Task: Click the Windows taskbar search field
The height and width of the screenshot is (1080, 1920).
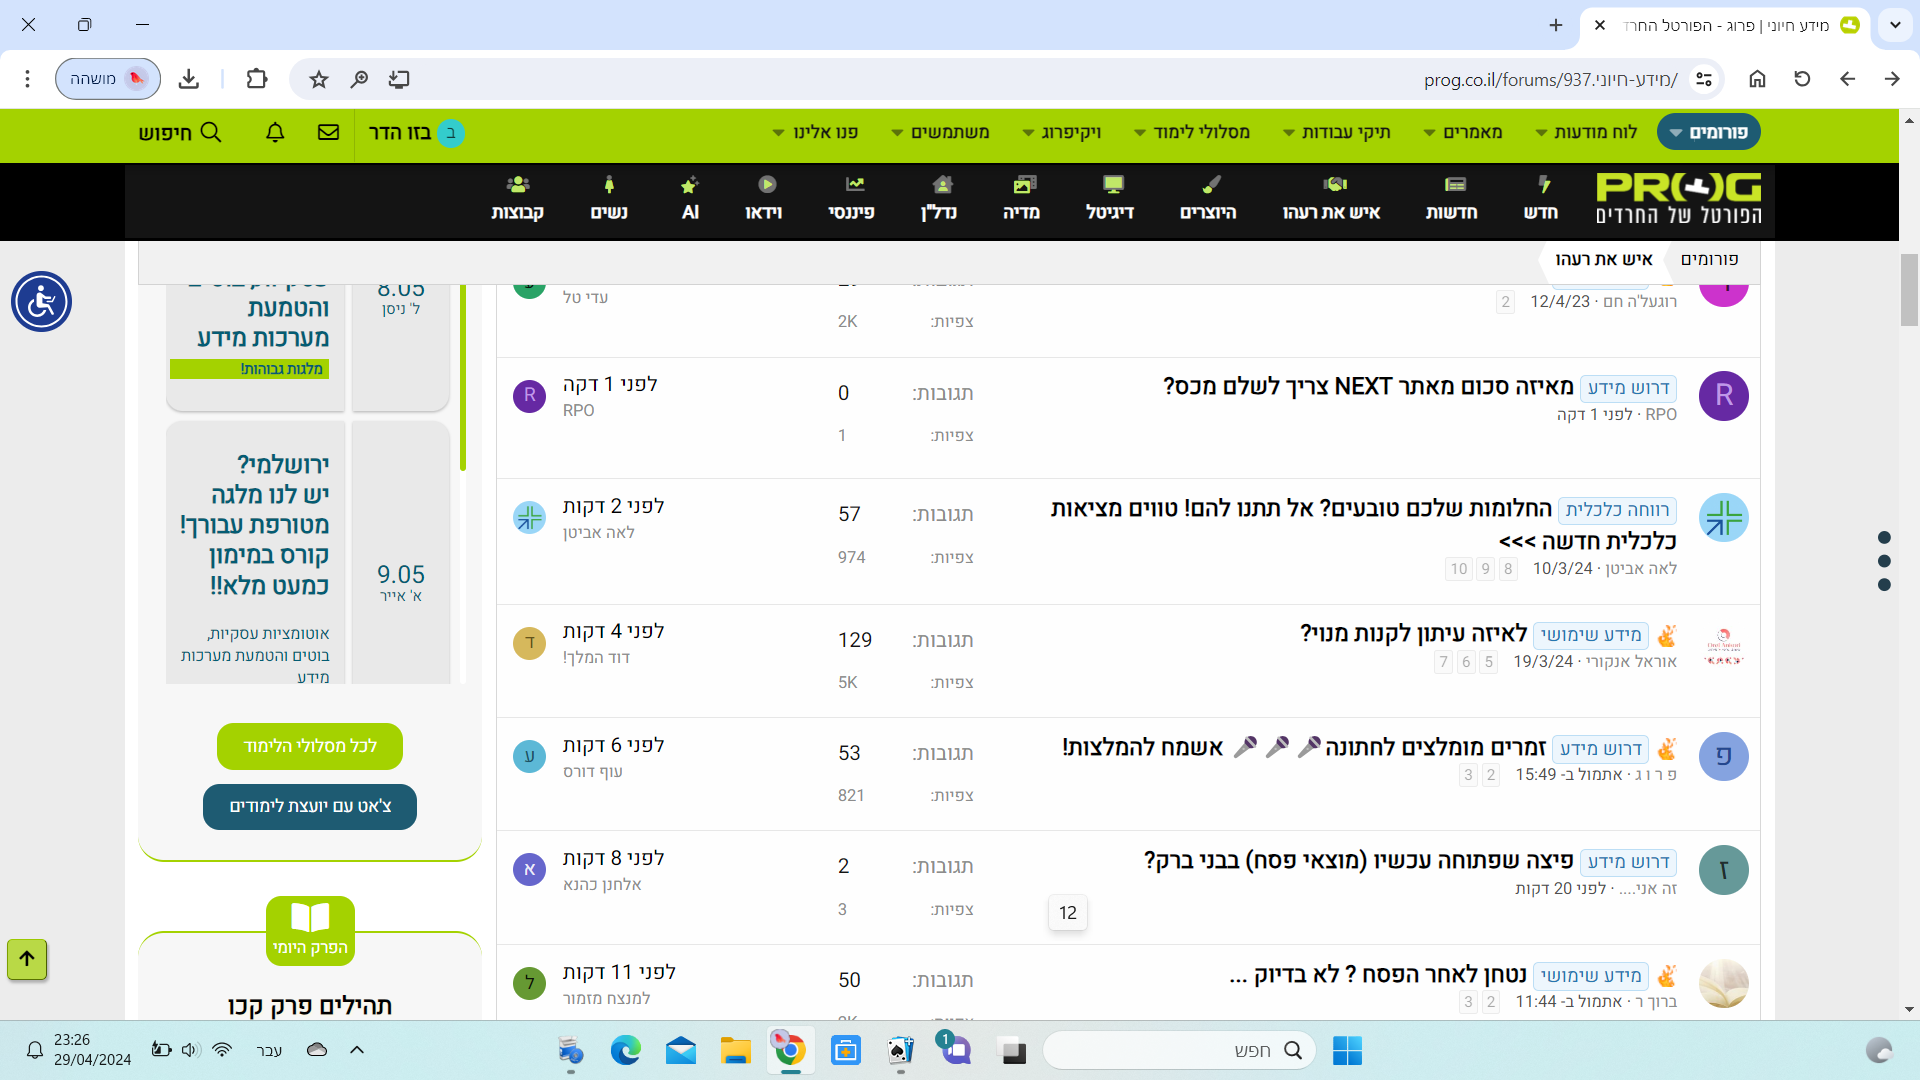Action: pos(1180,1050)
